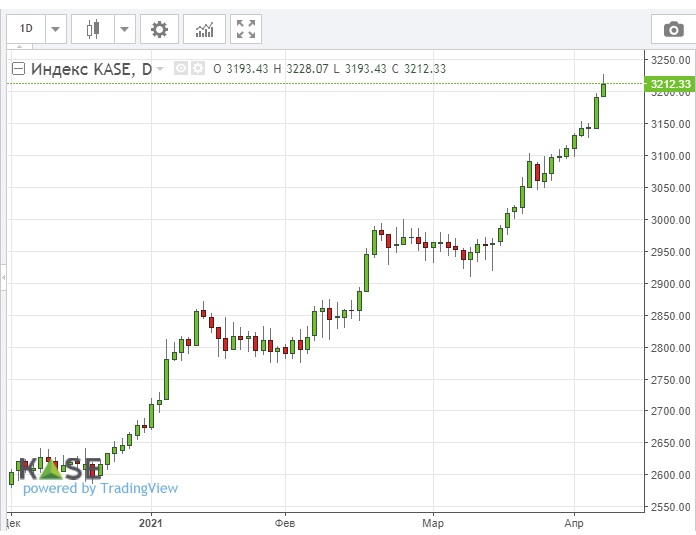Take a chart snapshot with camera icon
Viewport: 696px width, 535px height.
click(673, 29)
